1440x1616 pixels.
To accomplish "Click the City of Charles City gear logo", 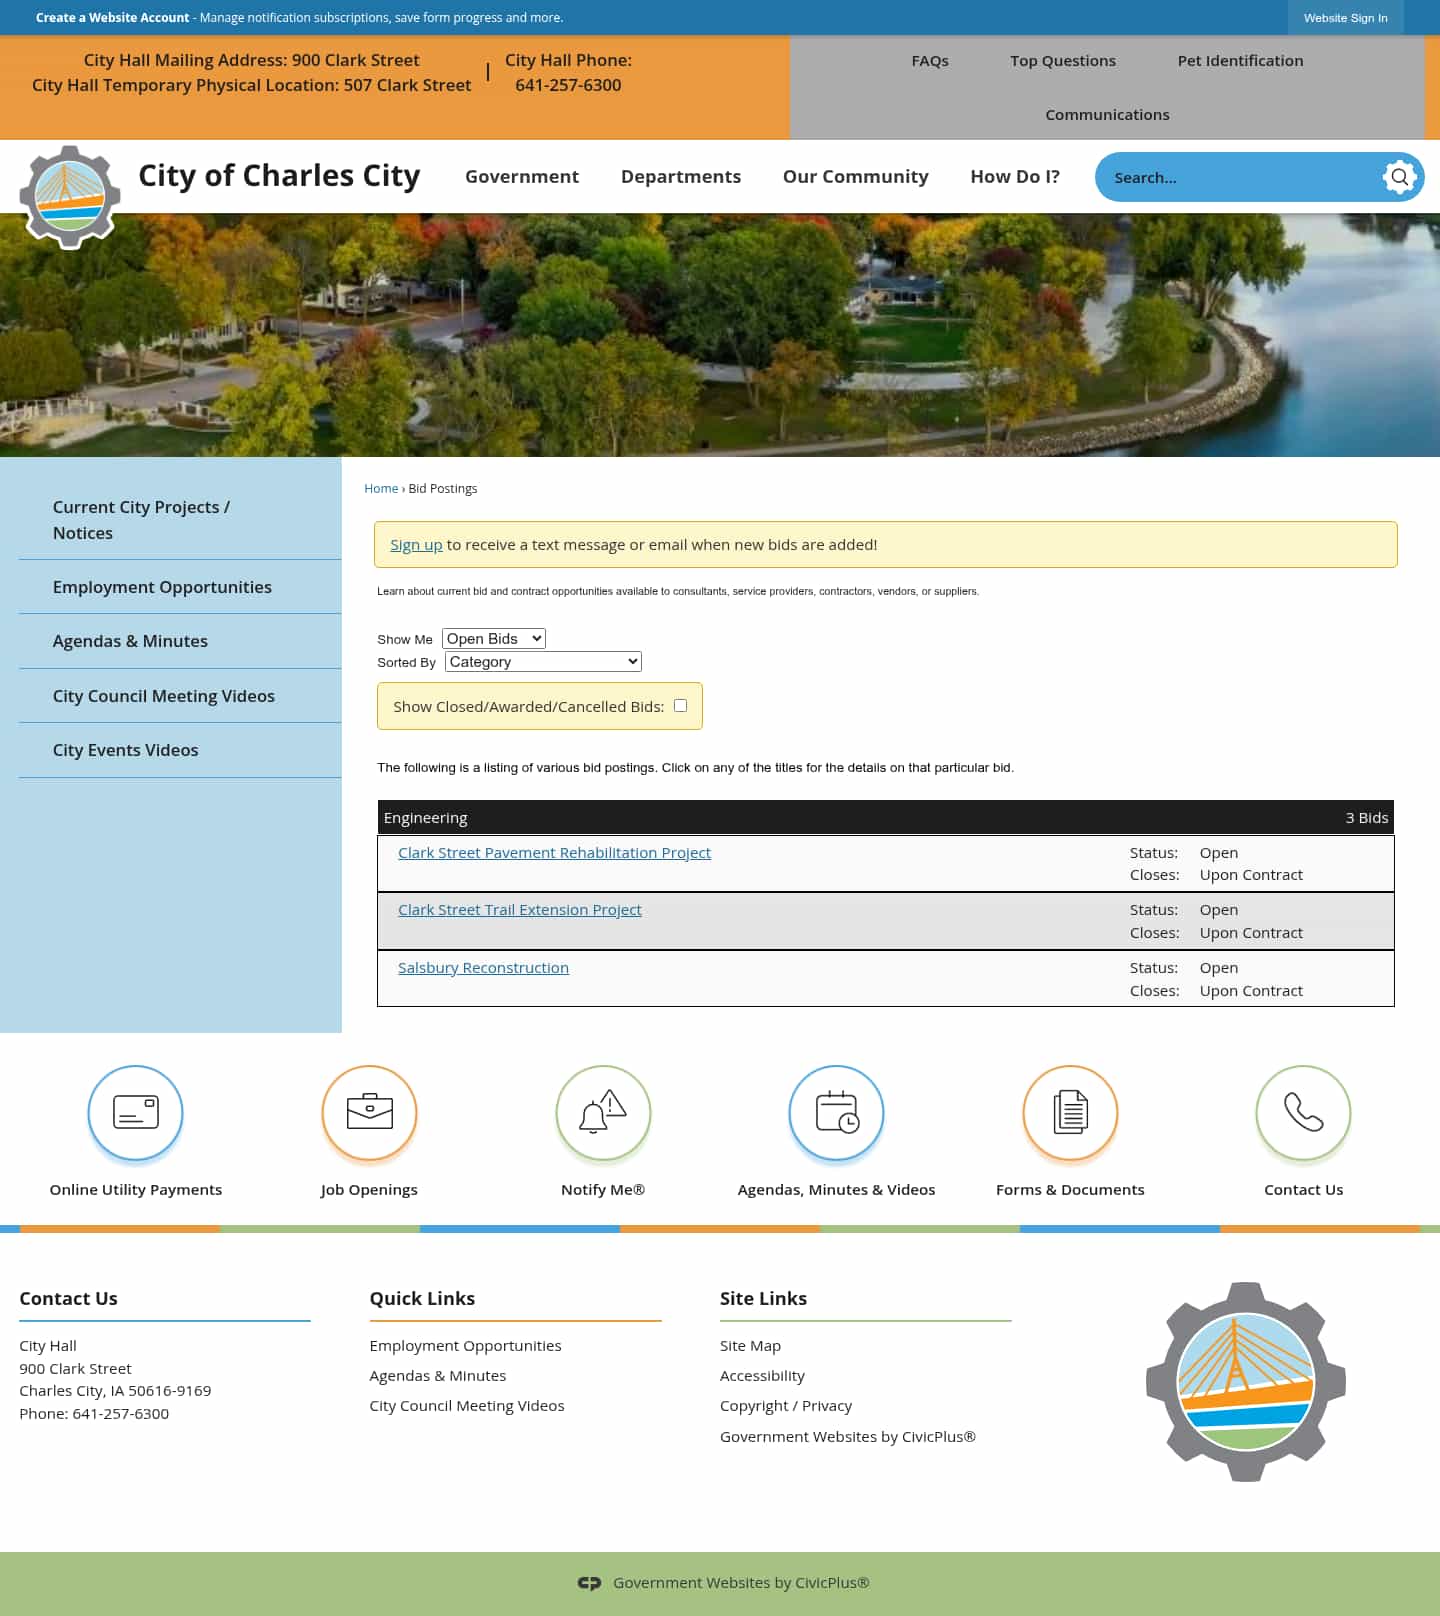I will tap(70, 197).
